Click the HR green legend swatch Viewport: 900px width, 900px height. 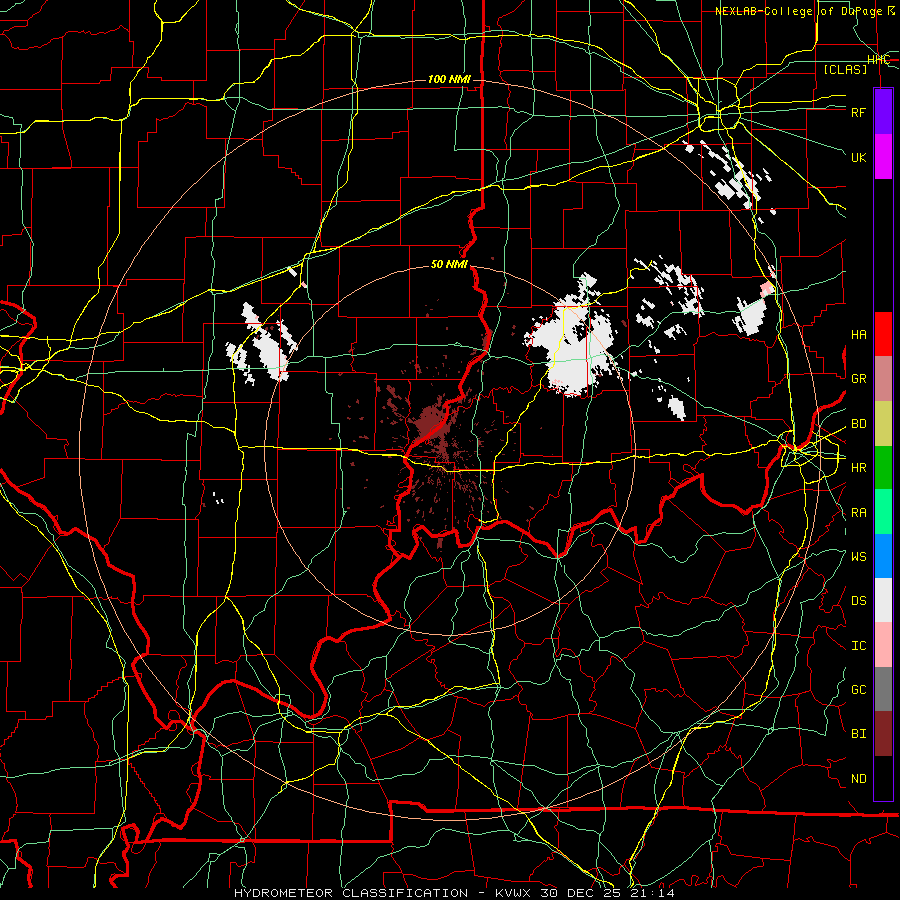pyautogui.click(x=883, y=468)
